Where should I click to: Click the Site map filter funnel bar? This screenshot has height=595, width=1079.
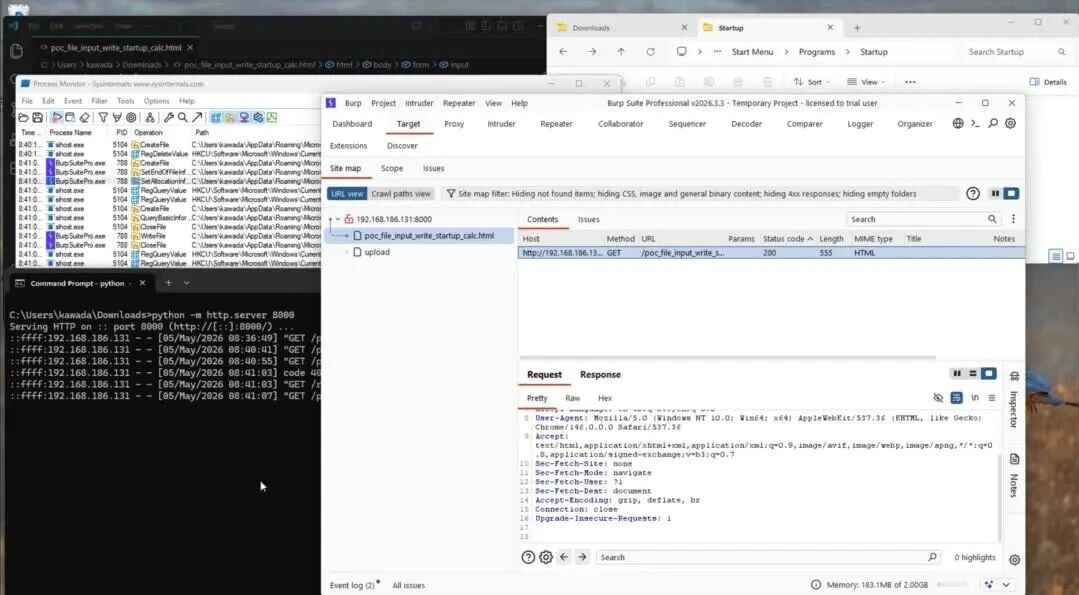(x=701, y=194)
